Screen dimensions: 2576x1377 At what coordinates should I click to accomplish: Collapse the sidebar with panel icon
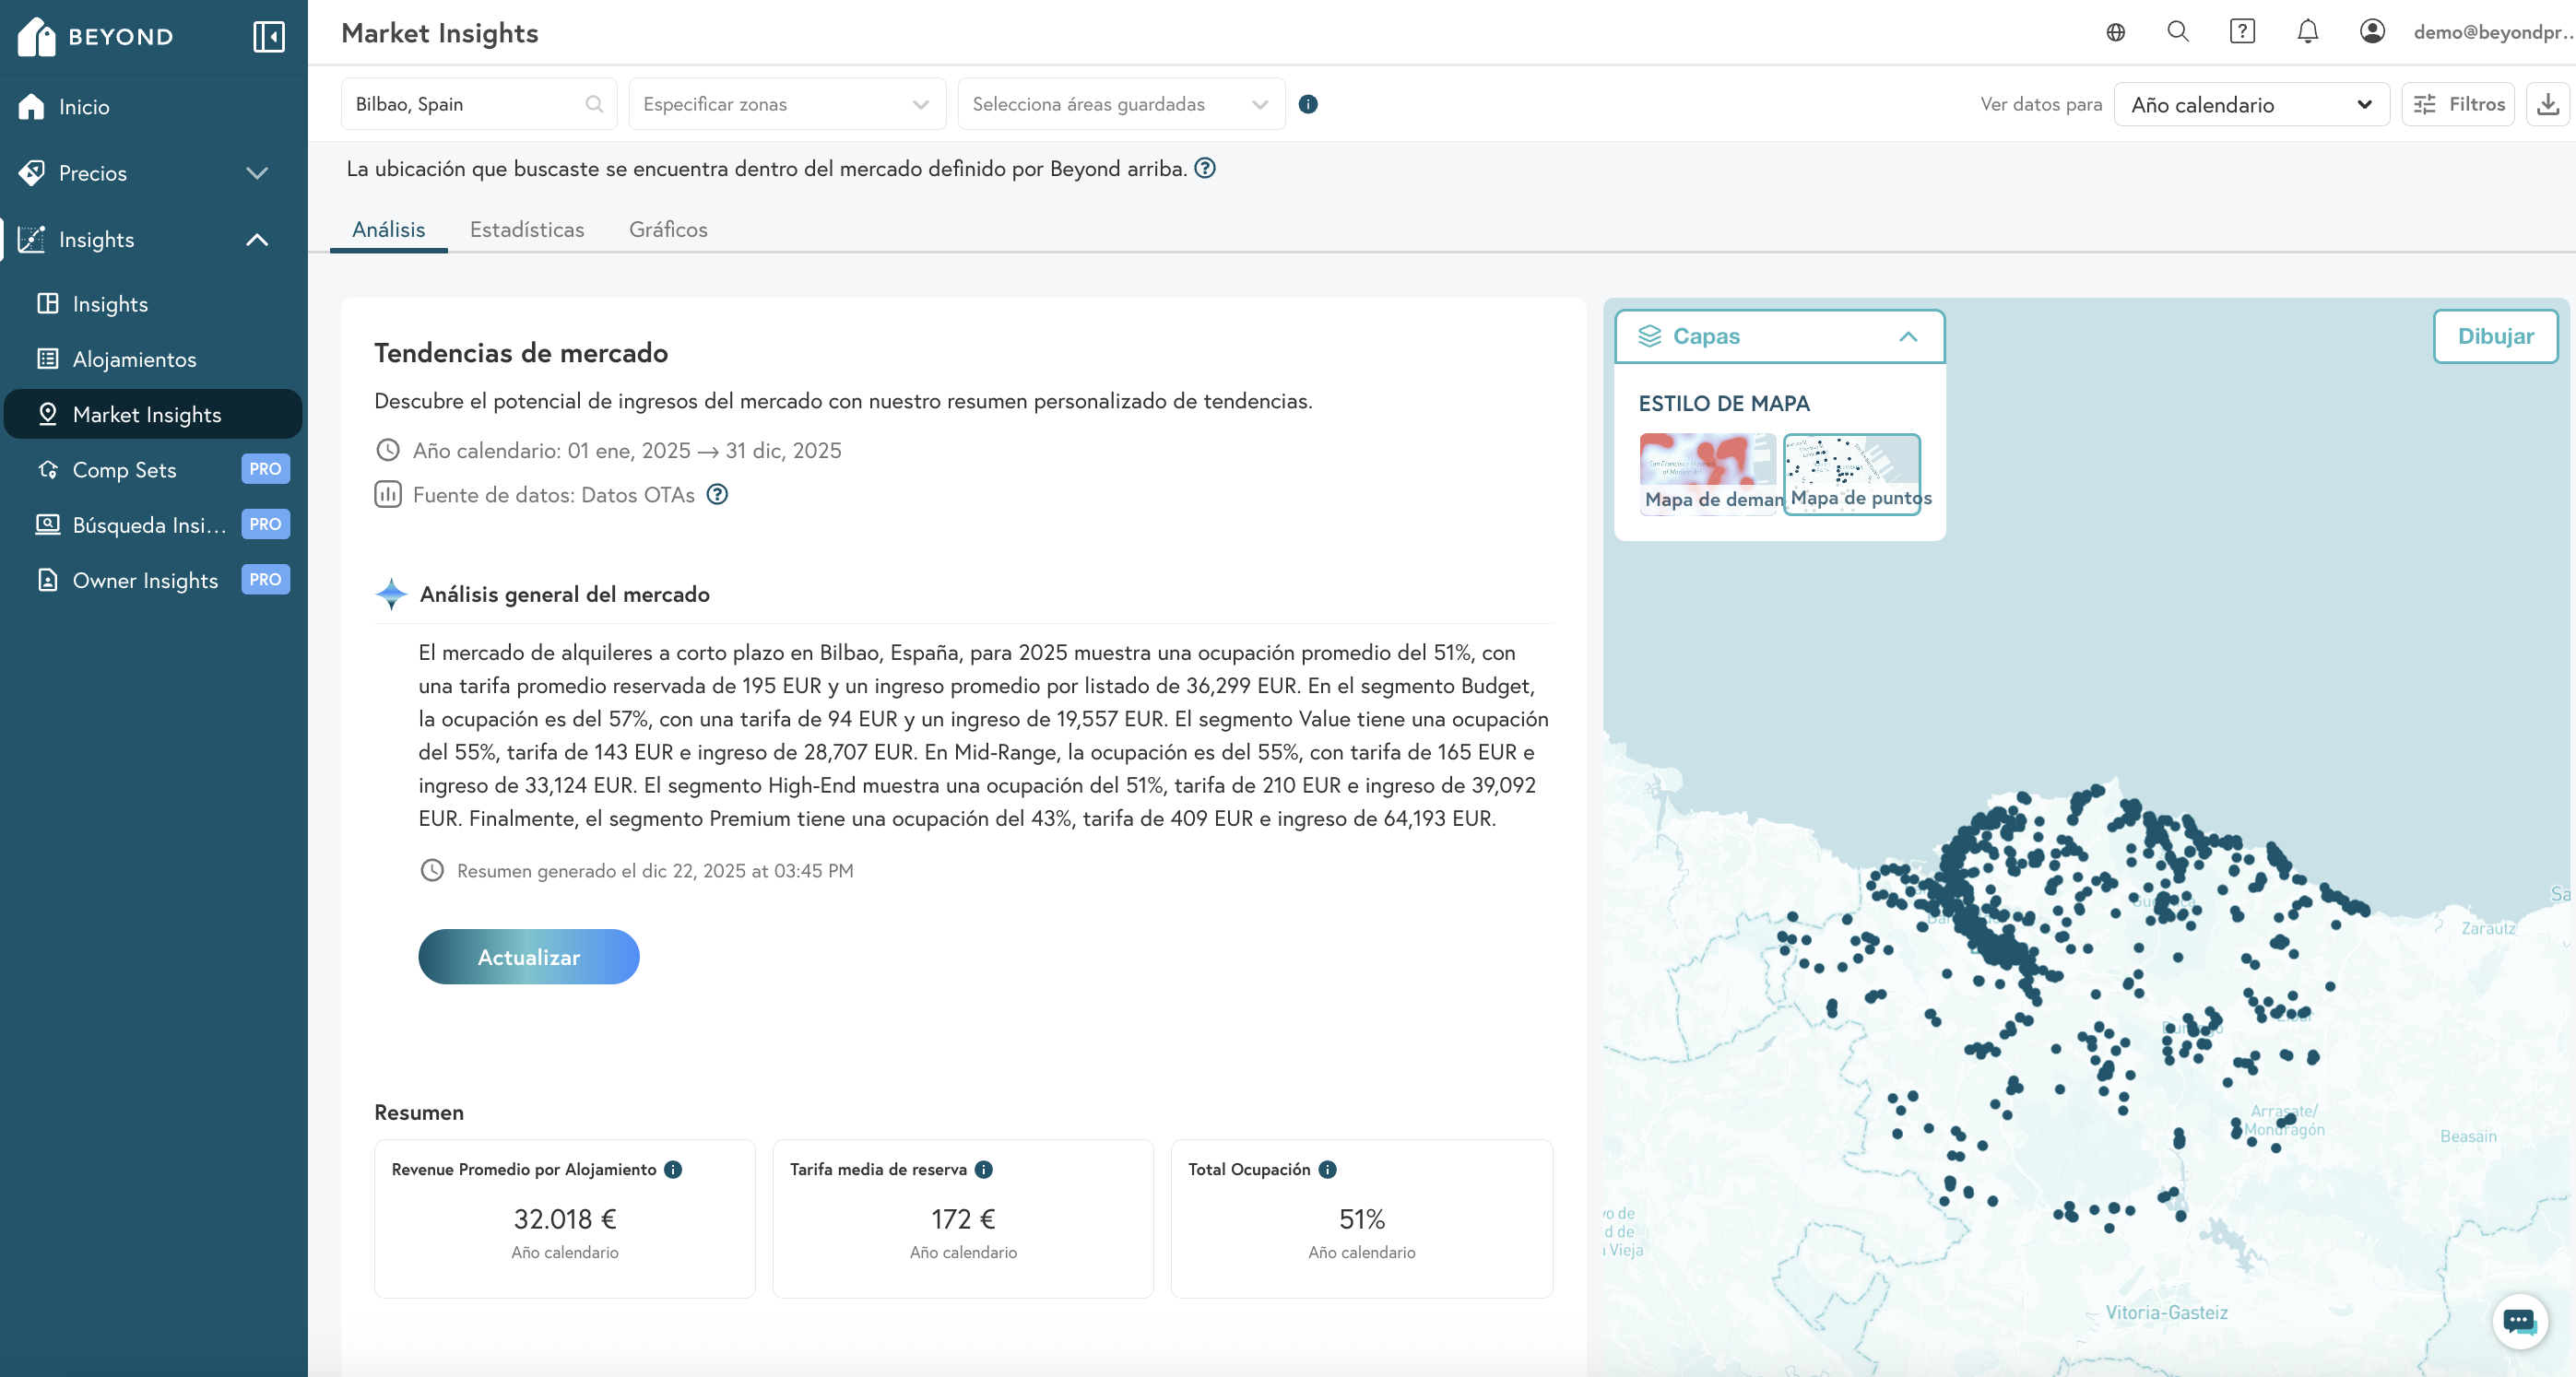[x=268, y=37]
